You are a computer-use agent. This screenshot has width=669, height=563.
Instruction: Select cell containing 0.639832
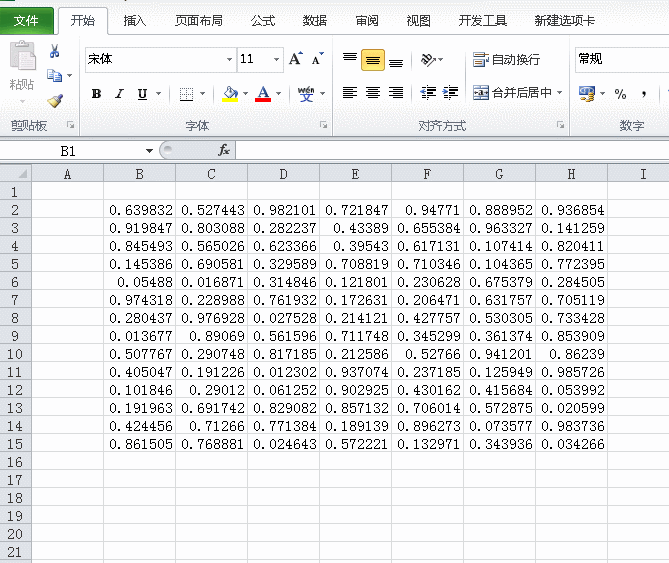[140, 210]
